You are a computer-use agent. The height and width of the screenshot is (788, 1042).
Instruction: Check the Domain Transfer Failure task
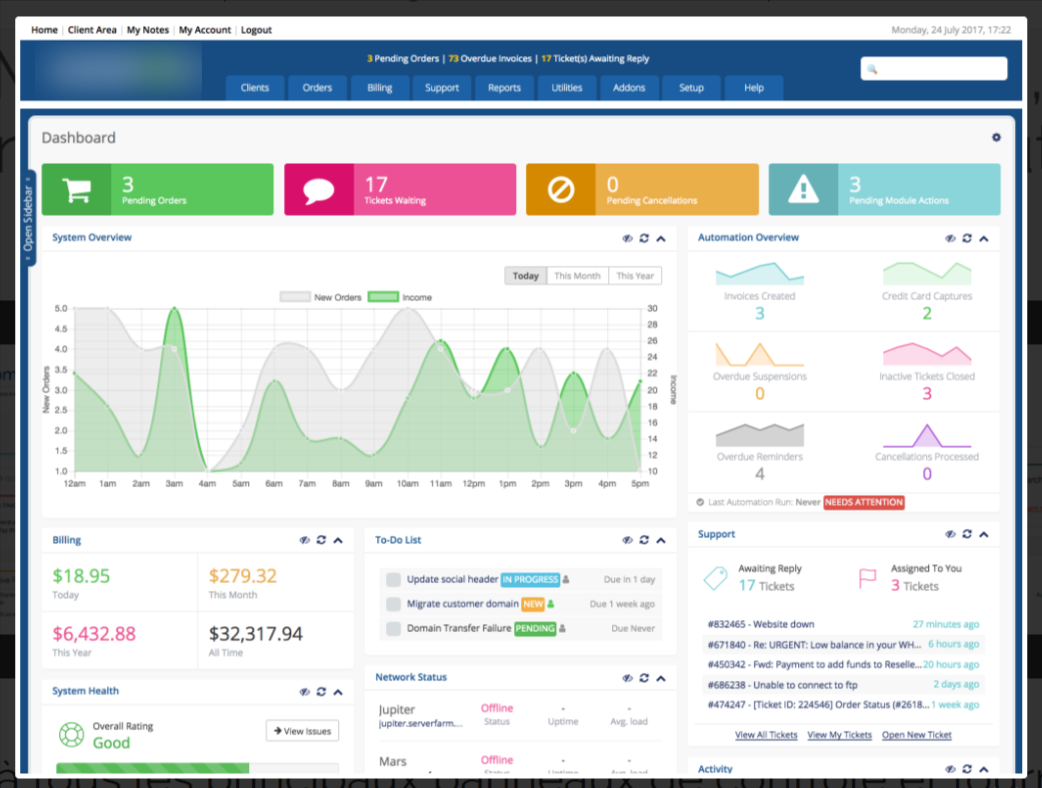[x=393, y=629]
